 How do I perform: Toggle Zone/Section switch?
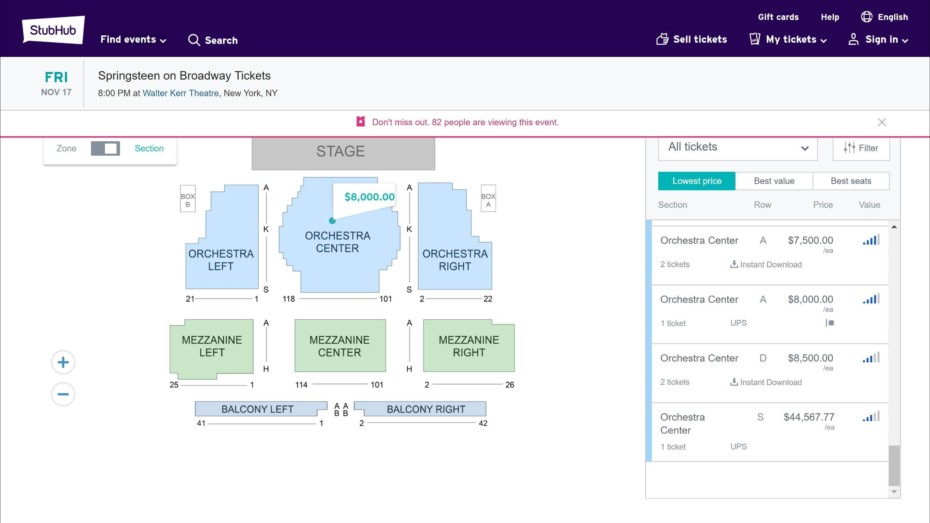tap(105, 148)
